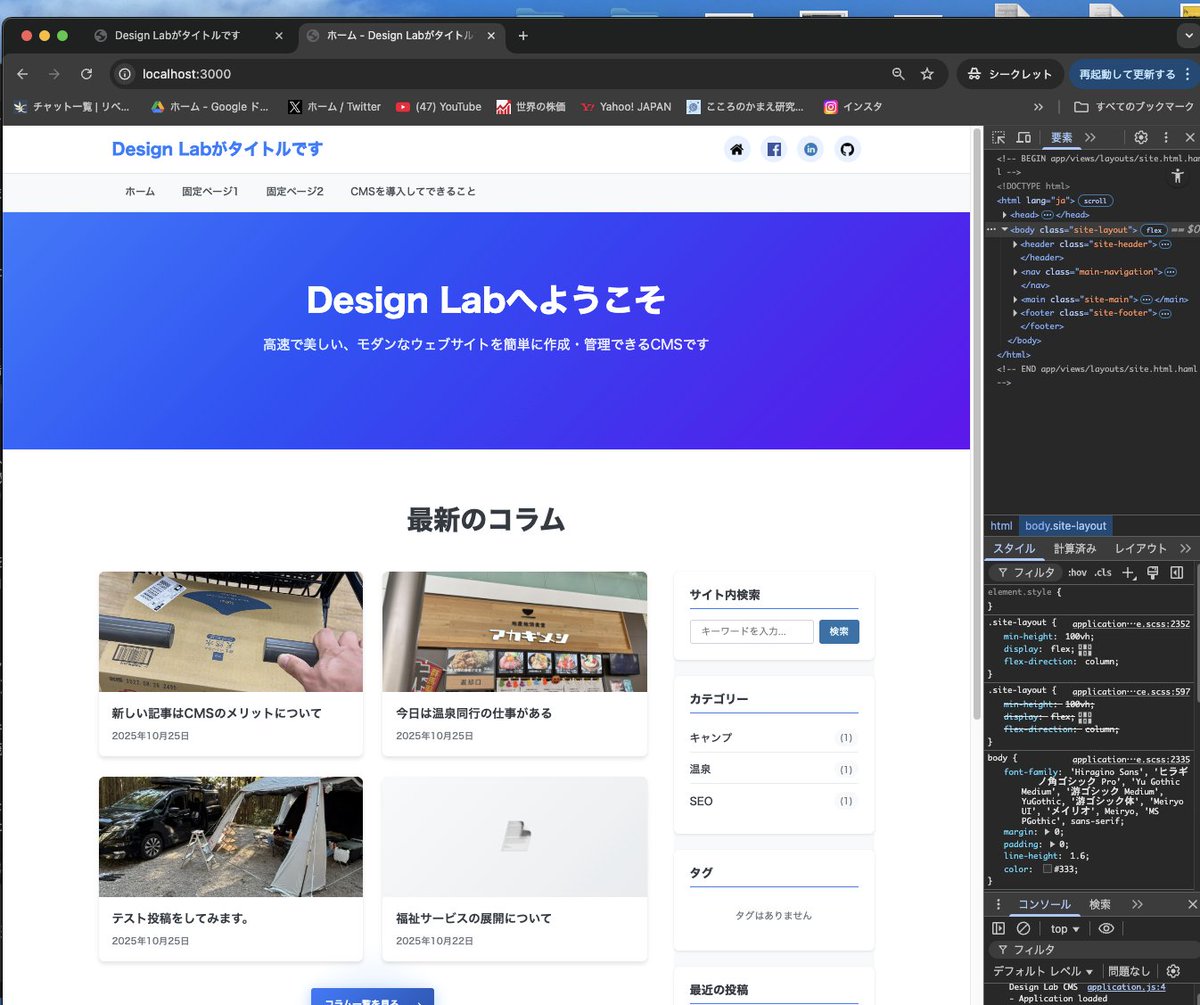Open デフォルト レベル log level dropdown
The image size is (1200, 1005).
1043,971
